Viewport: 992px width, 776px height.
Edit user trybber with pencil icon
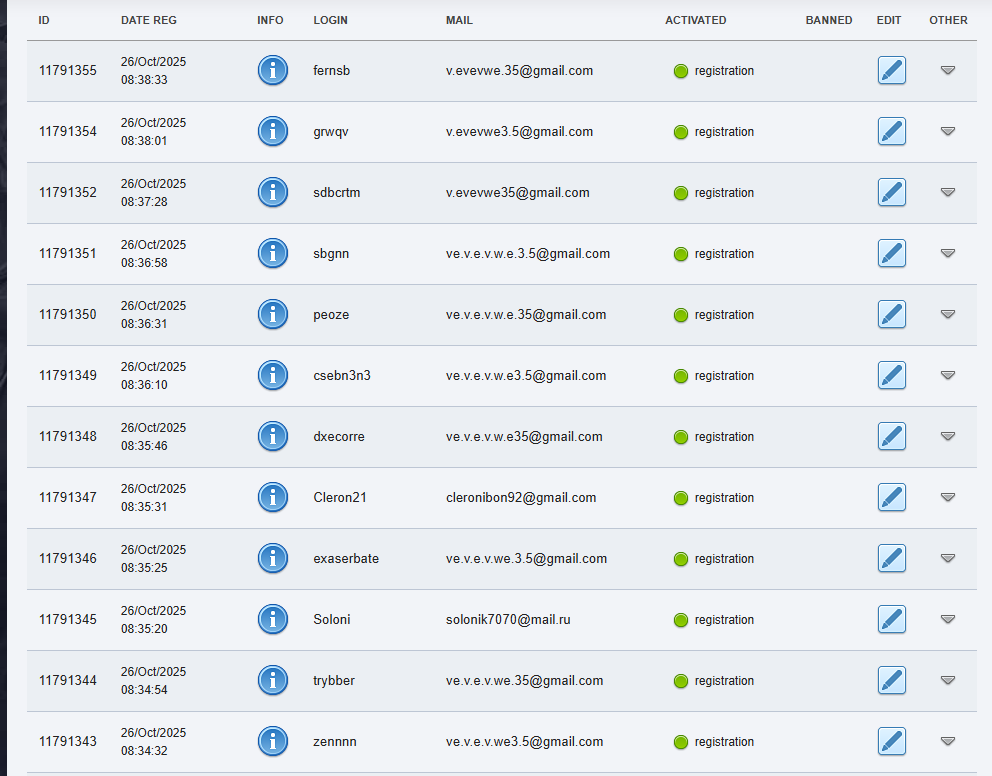891,681
